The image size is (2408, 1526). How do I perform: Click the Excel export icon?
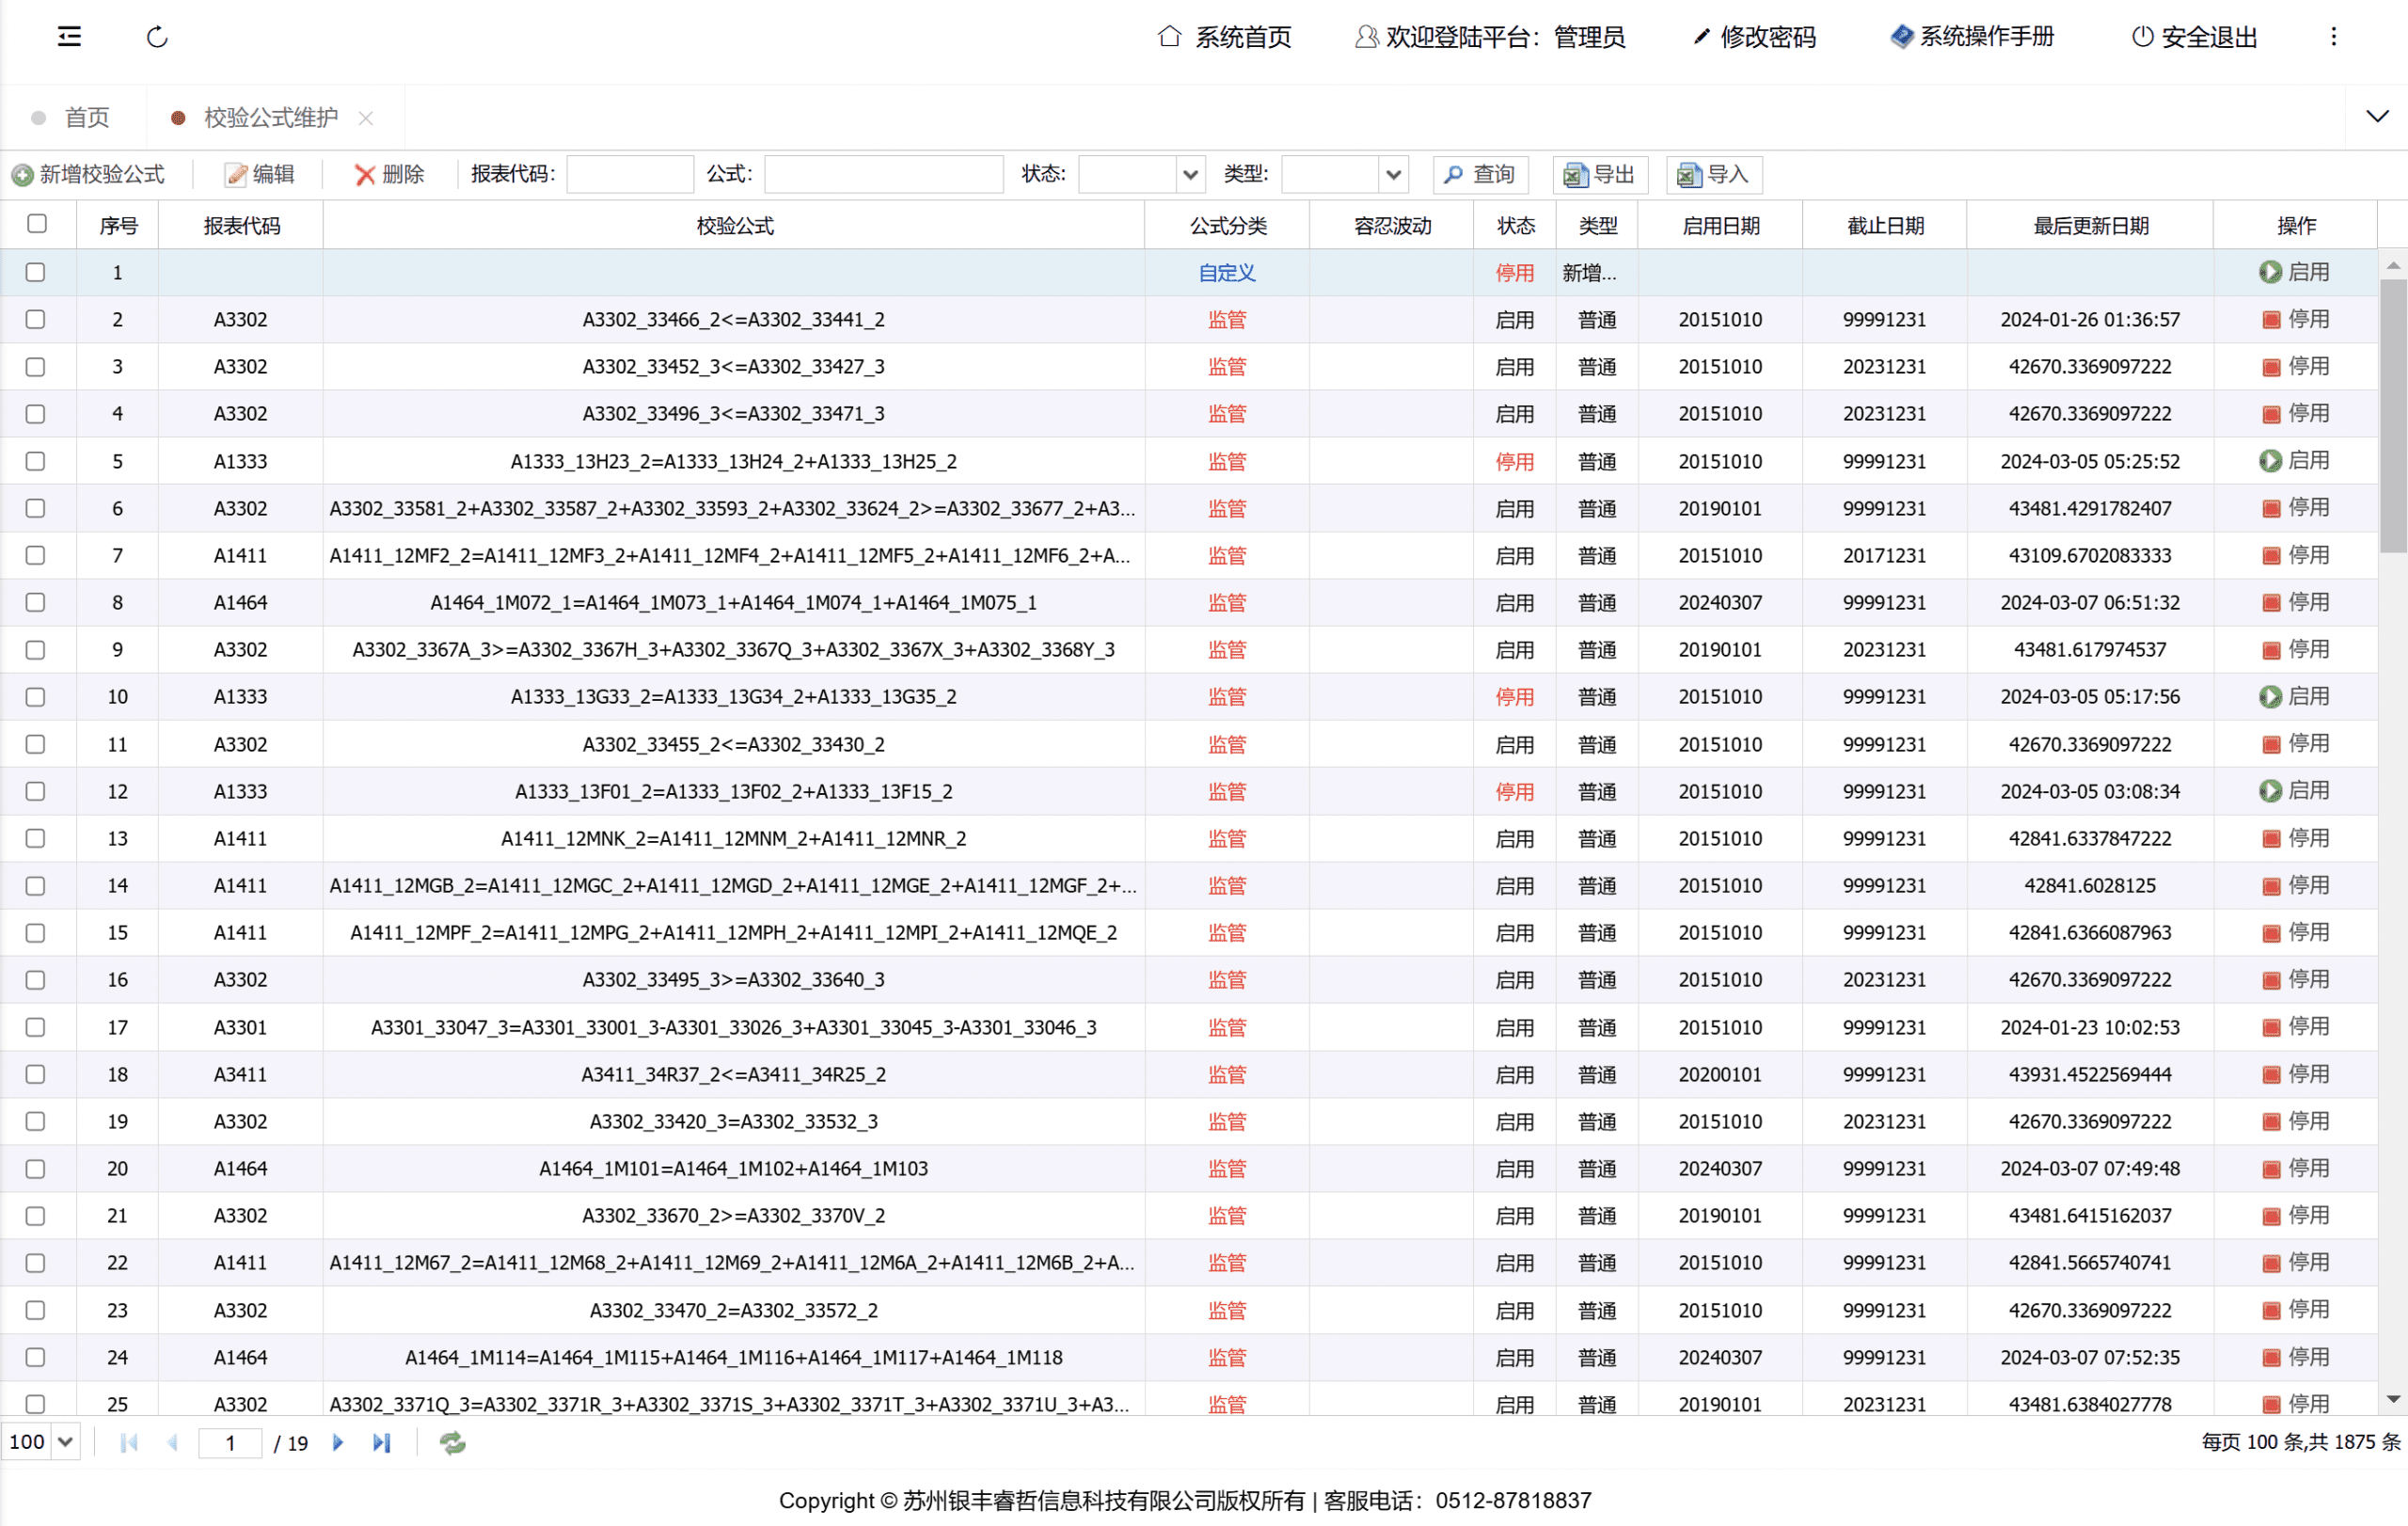click(x=1575, y=175)
